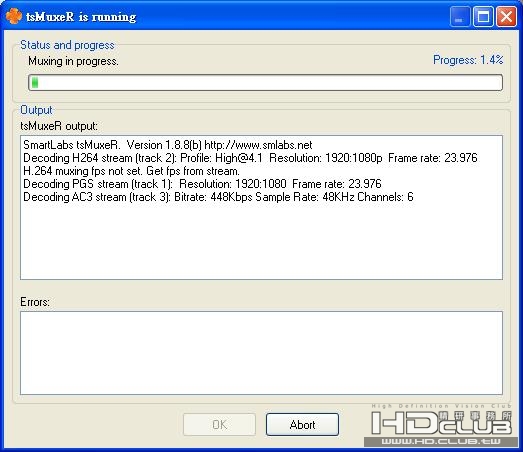Click the 'Progress: 1.4%' label
The width and height of the screenshot is (523, 452).
(x=468, y=60)
